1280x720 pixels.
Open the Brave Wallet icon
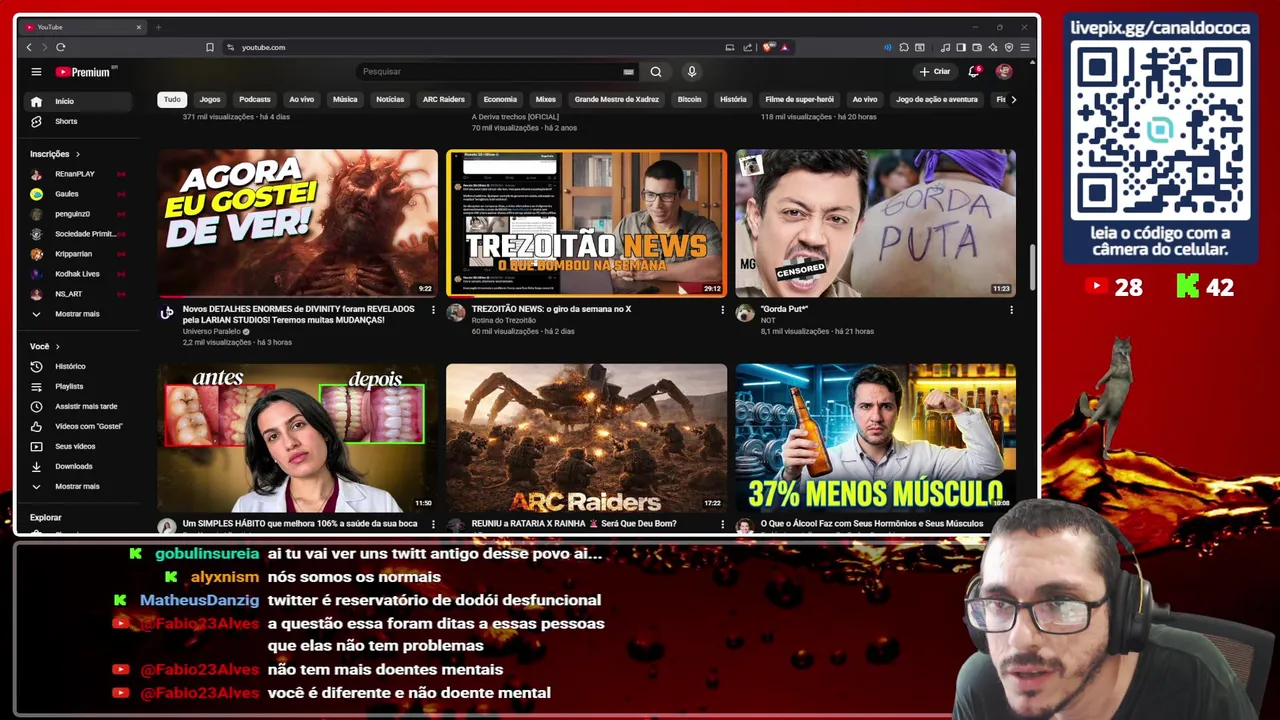977,47
